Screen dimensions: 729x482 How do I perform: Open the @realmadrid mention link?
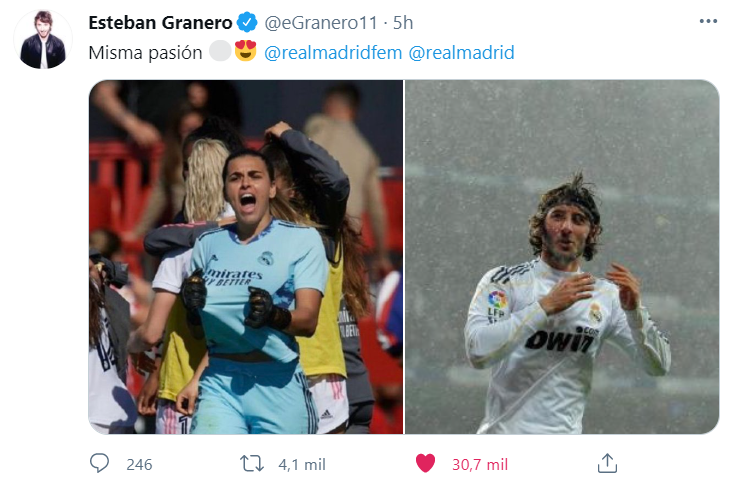461,53
